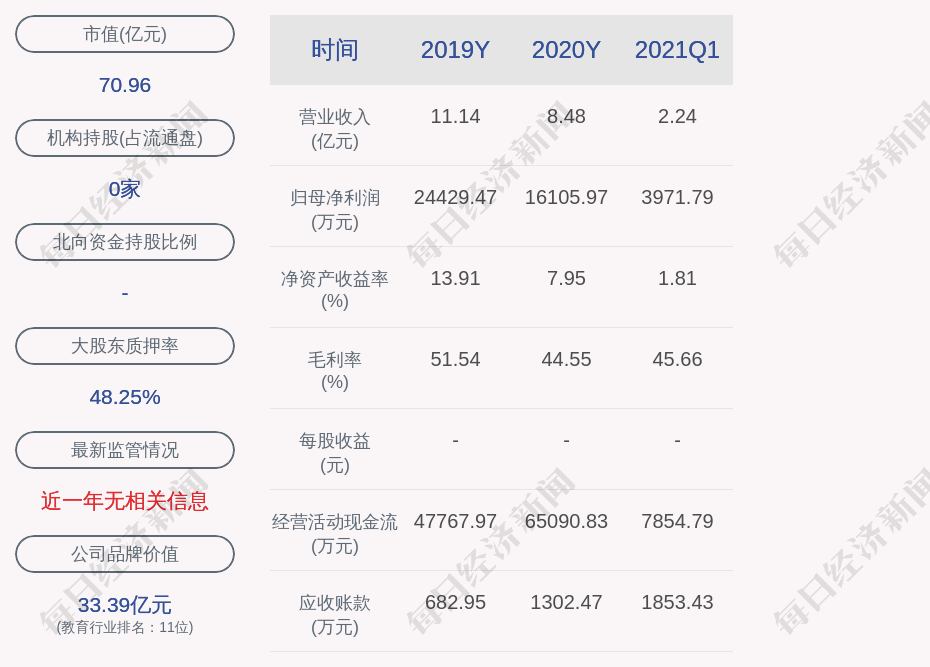Click the brand value 33.39亿元 text
The image size is (930, 667).
pos(125,605)
